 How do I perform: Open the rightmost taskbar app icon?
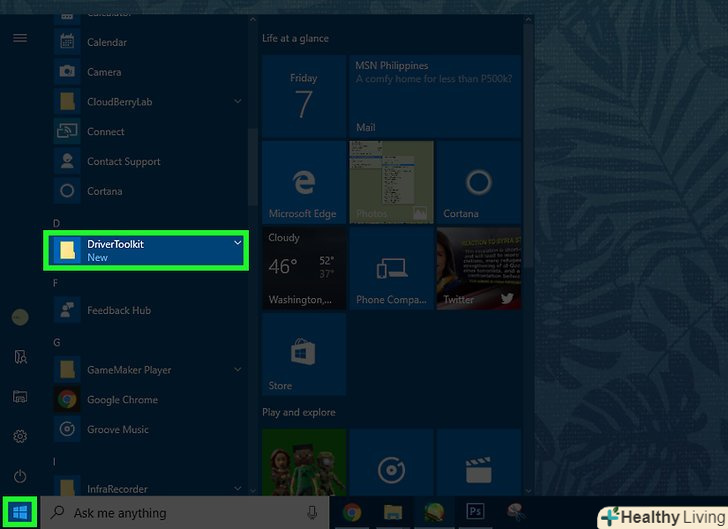(x=515, y=513)
